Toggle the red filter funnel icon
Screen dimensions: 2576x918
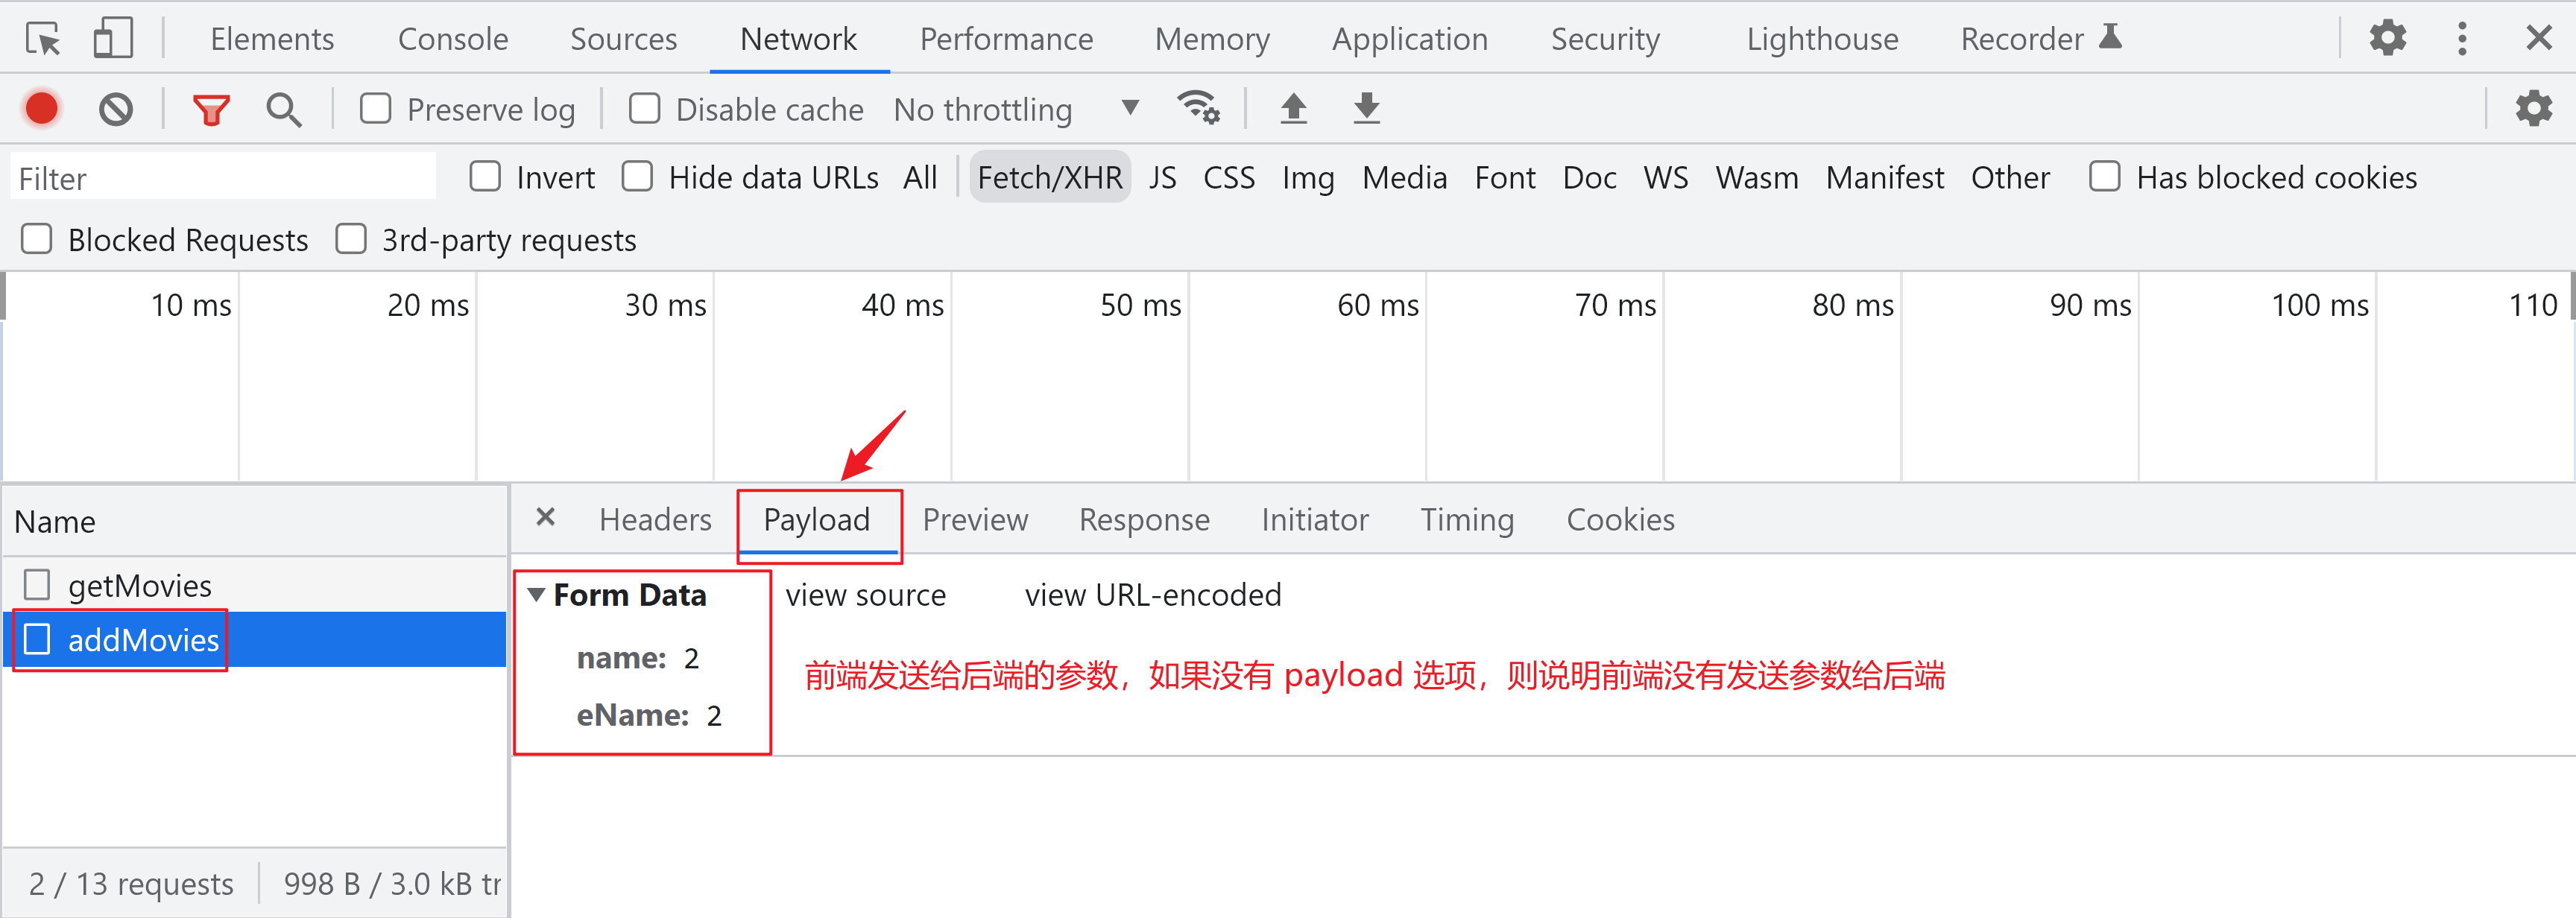[x=211, y=109]
